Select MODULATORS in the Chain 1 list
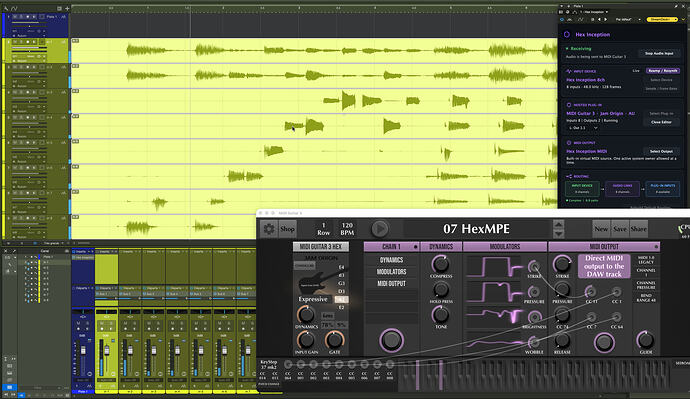The height and width of the screenshot is (399, 690). [x=391, y=272]
